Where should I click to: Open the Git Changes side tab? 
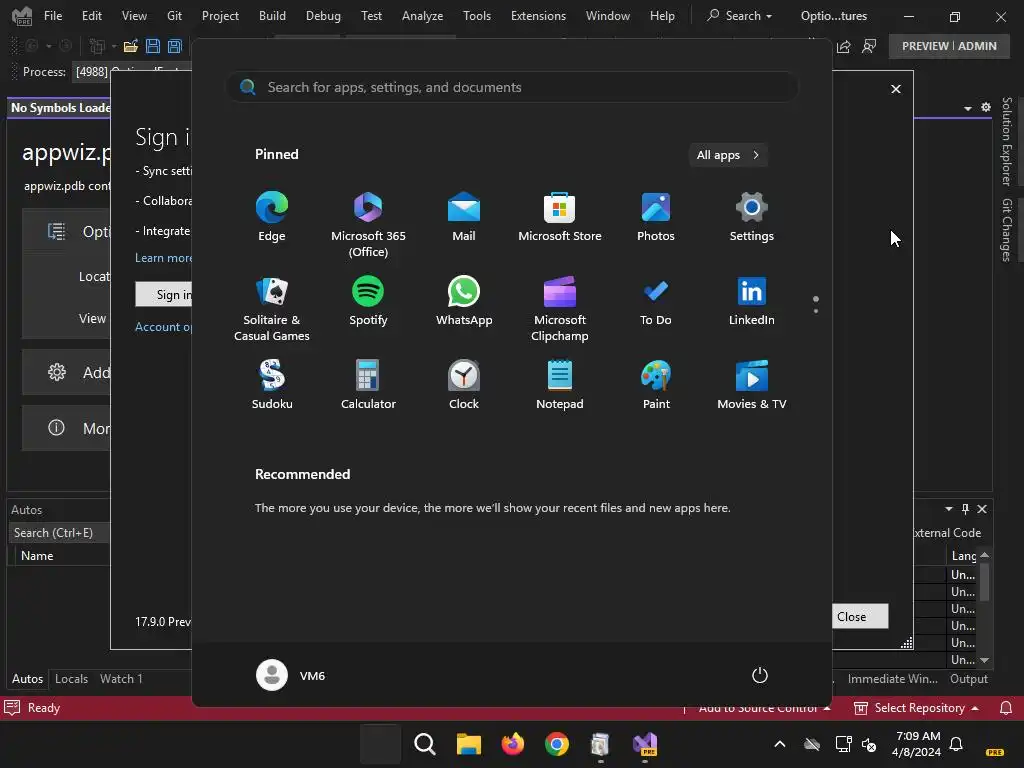pyautogui.click(x=1006, y=231)
